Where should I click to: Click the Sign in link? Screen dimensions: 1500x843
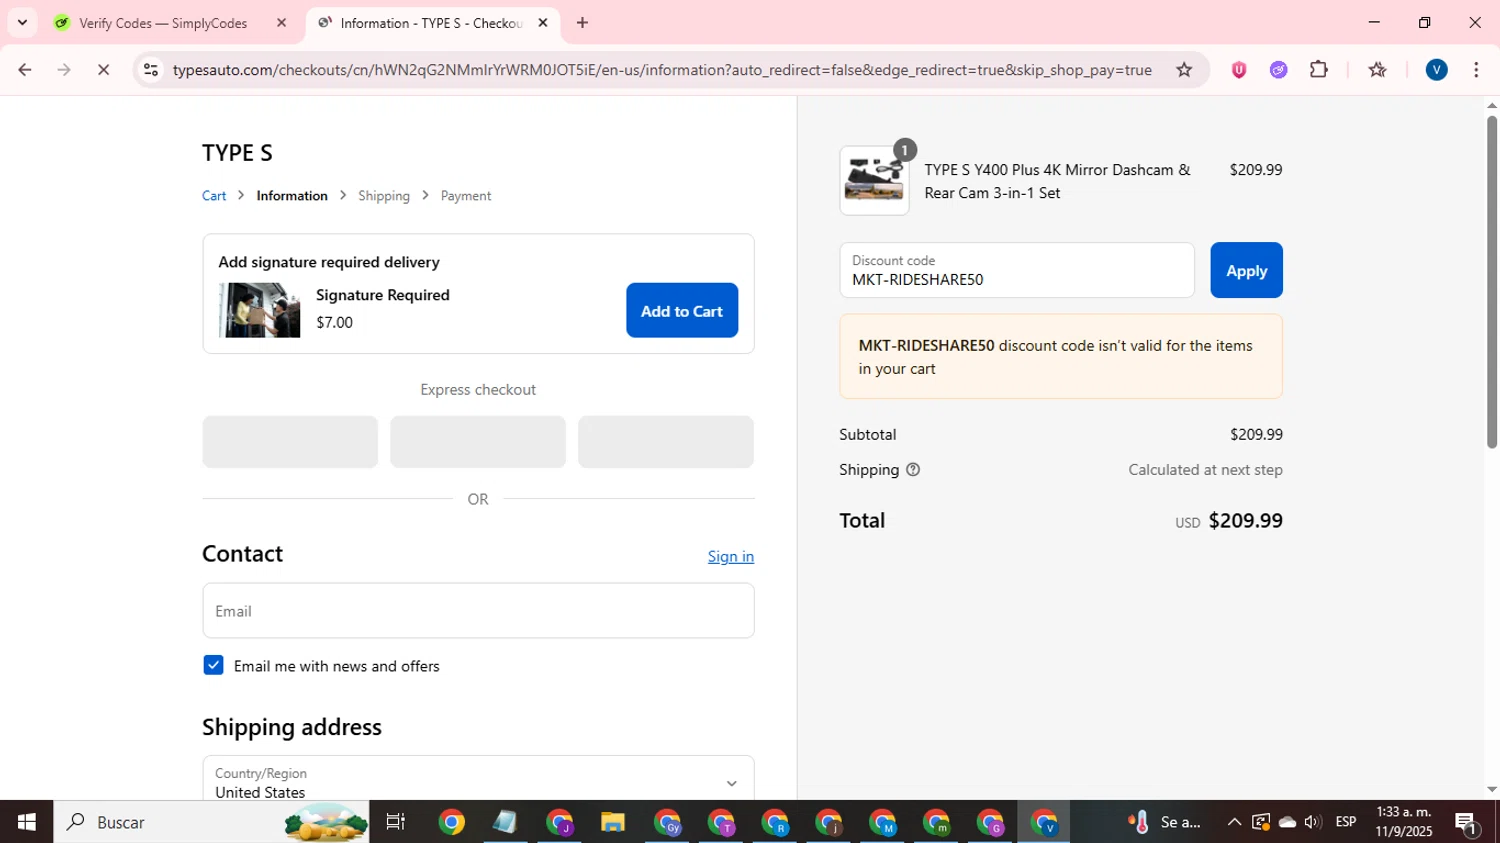coord(731,557)
